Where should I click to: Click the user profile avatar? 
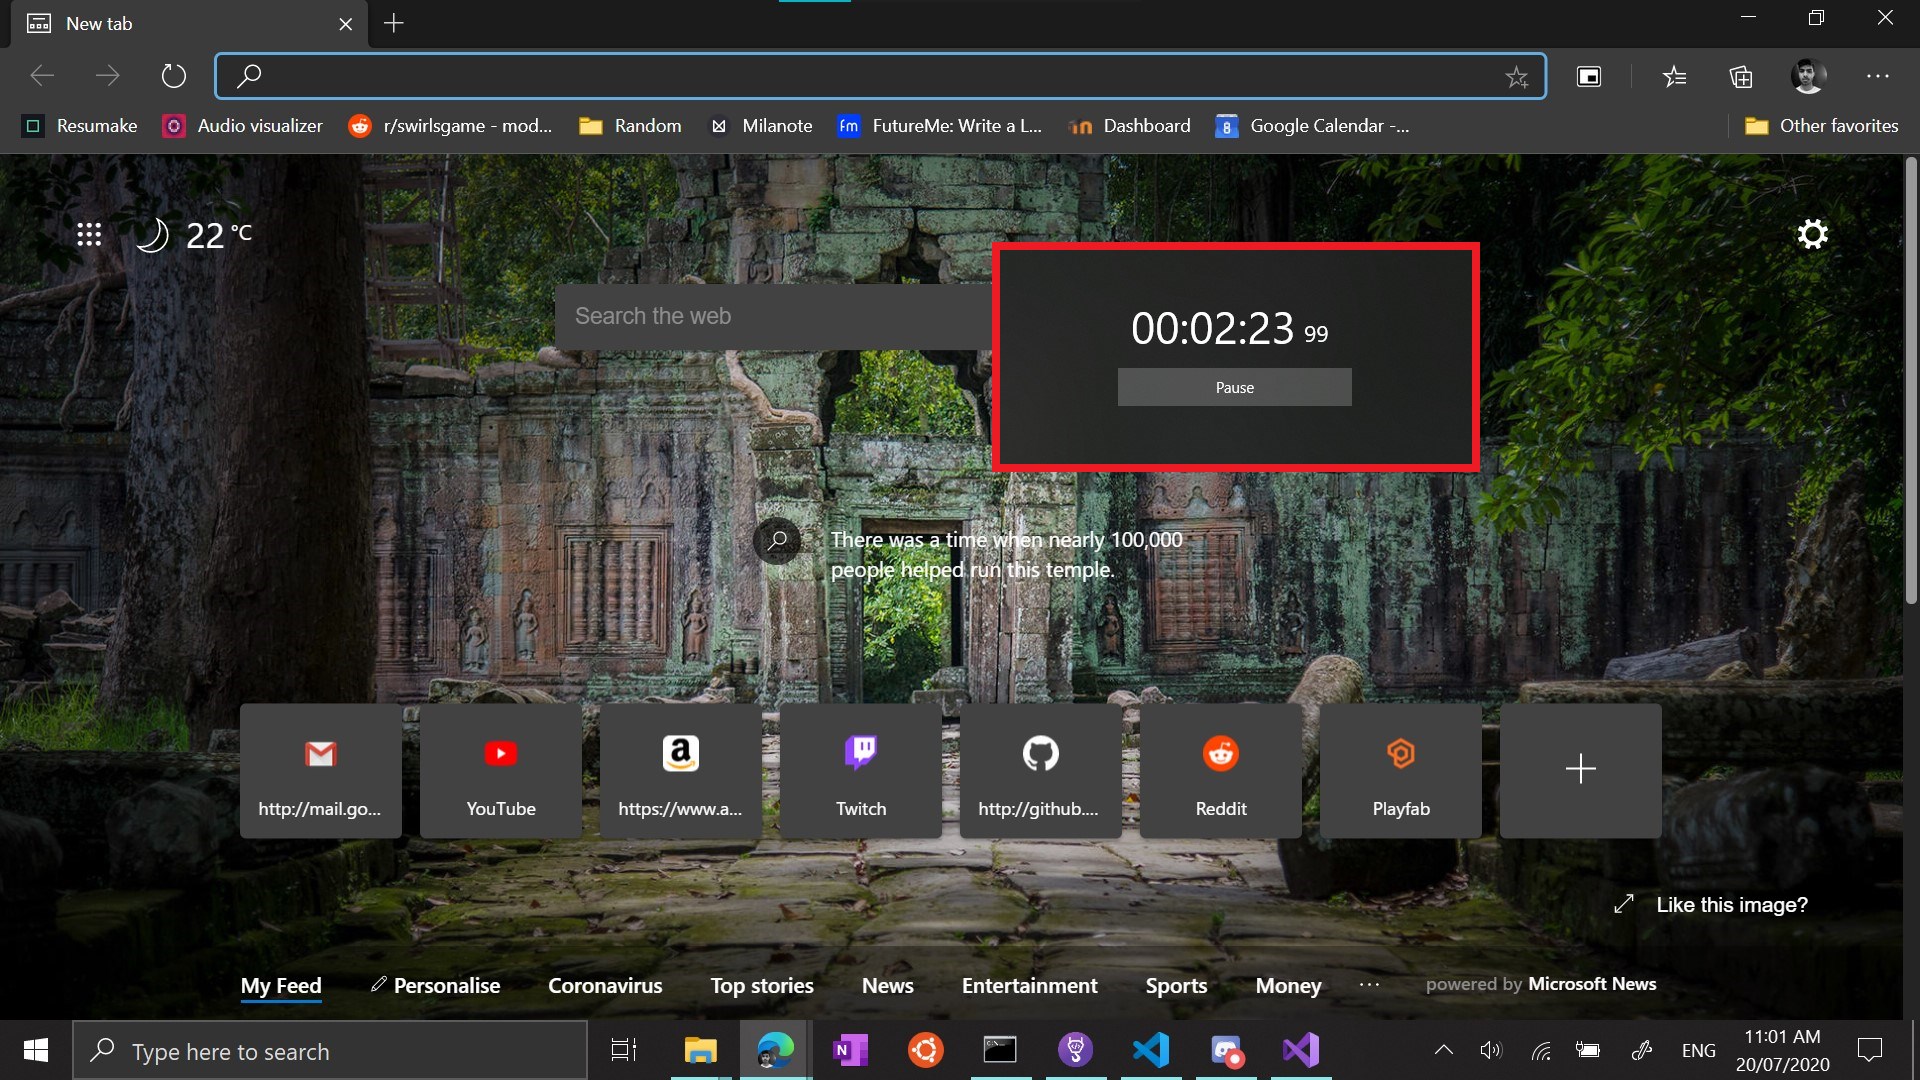[x=1807, y=76]
